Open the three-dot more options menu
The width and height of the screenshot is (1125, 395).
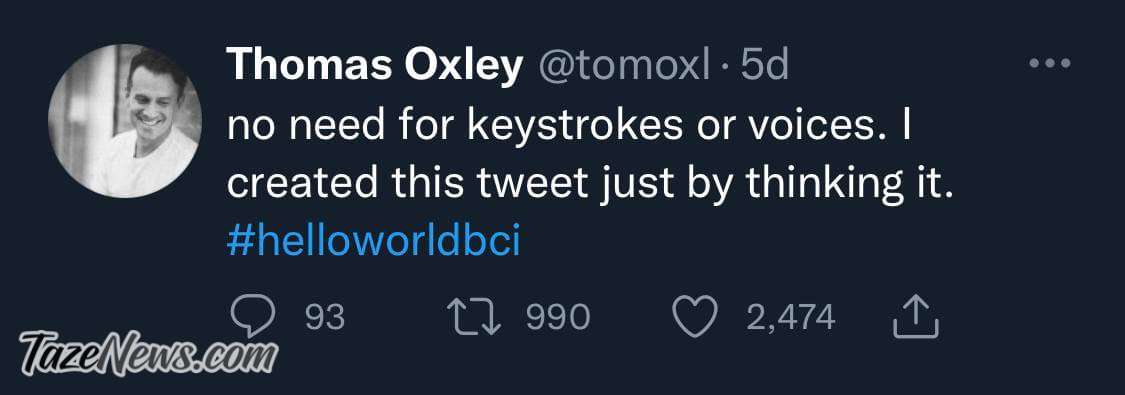tap(1050, 64)
